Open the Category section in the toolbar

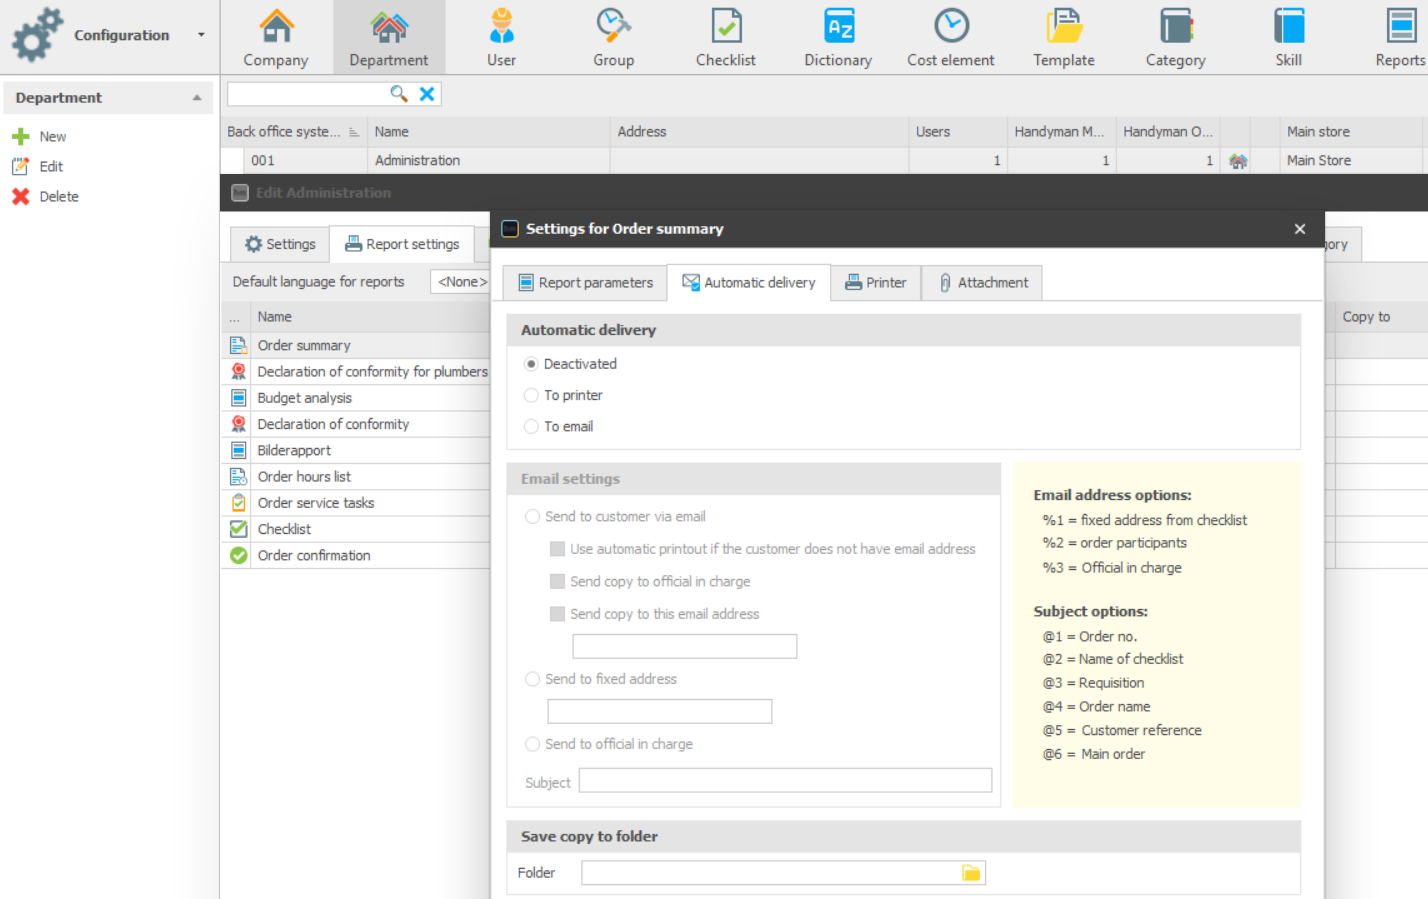tap(1176, 38)
